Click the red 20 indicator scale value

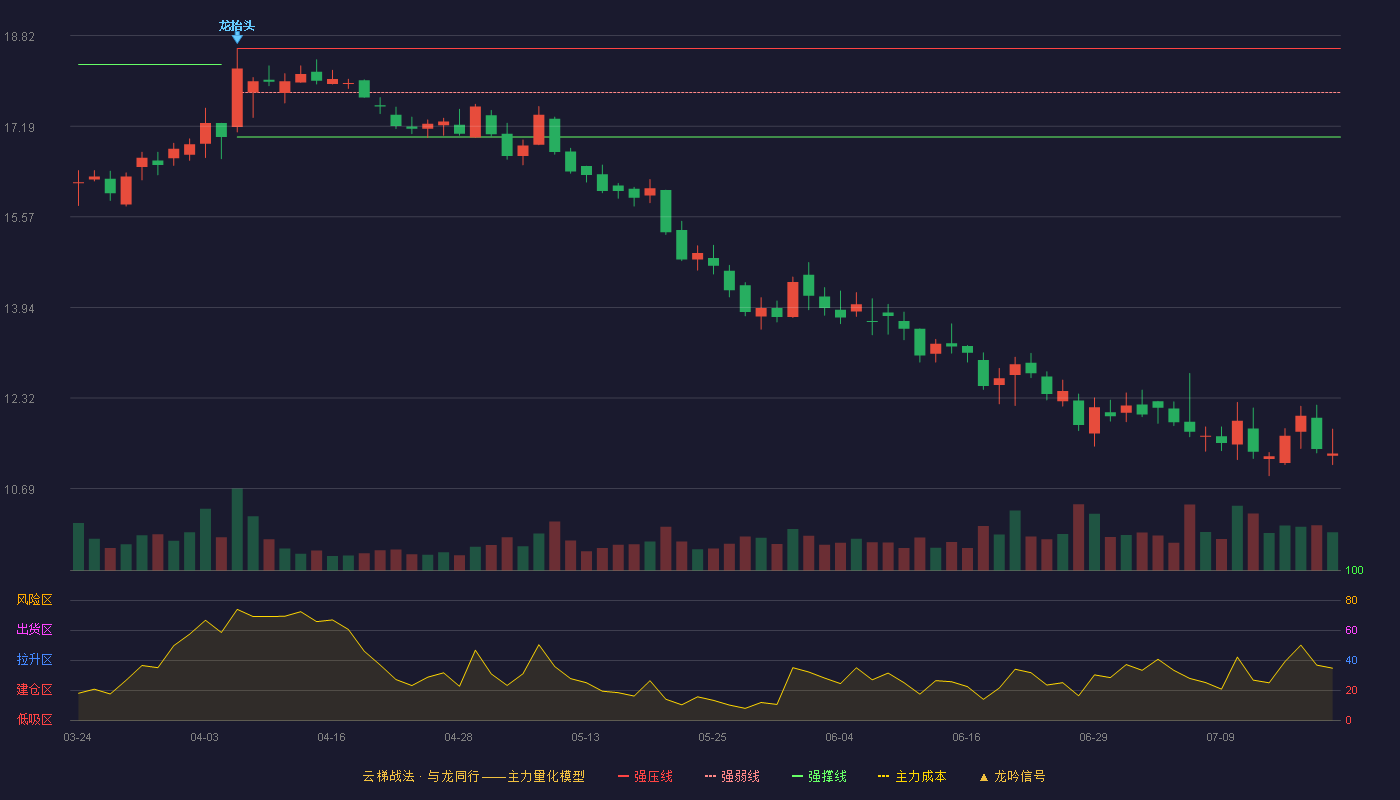(x=1351, y=690)
